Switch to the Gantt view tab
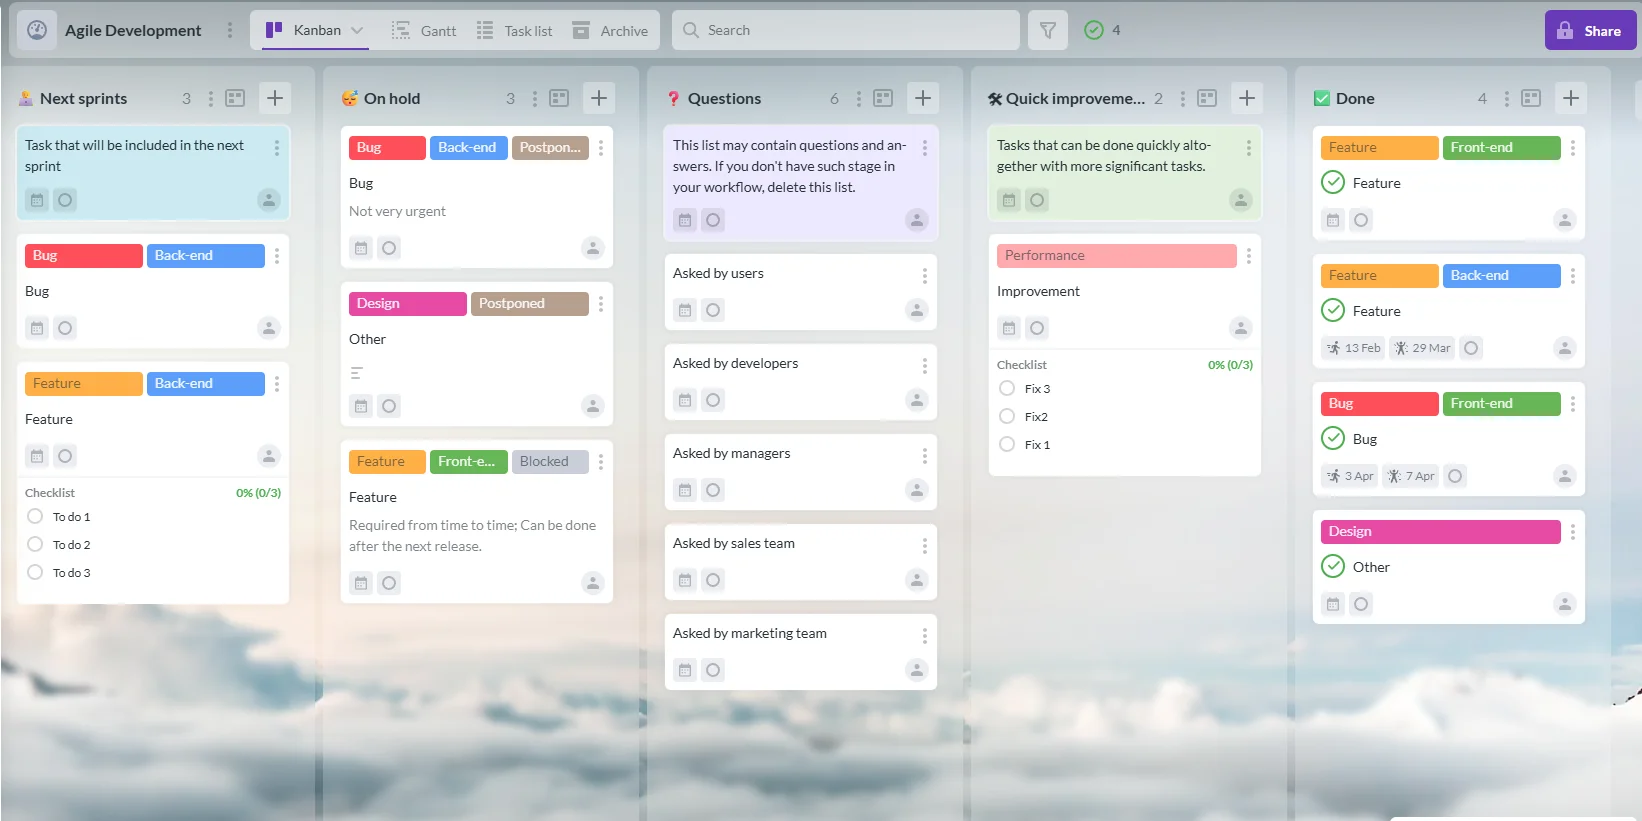The height and width of the screenshot is (821, 1642). coord(424,30)
